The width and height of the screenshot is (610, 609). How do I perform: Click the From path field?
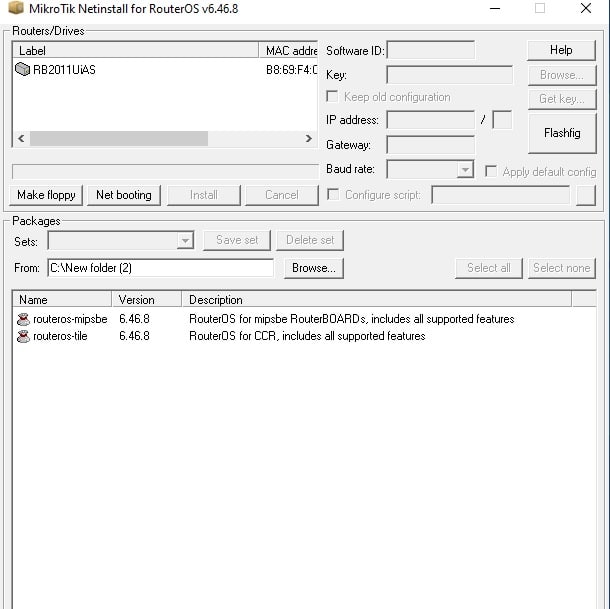[161, 268]
